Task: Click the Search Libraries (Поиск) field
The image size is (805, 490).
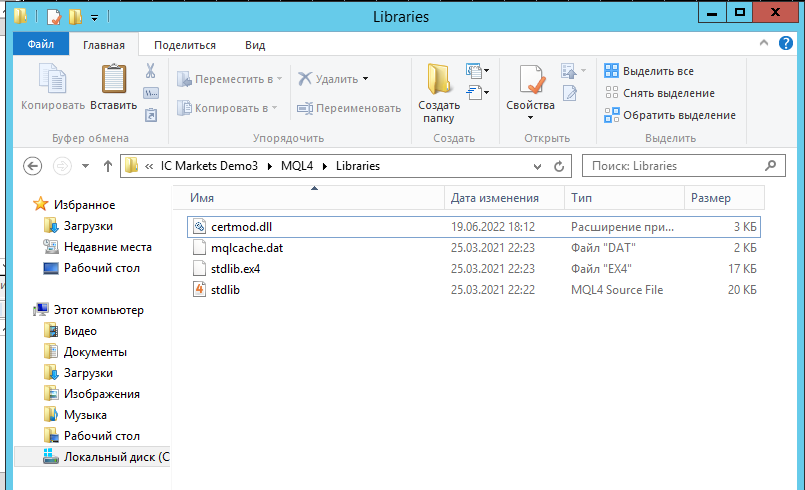Action: pos(683,166)
